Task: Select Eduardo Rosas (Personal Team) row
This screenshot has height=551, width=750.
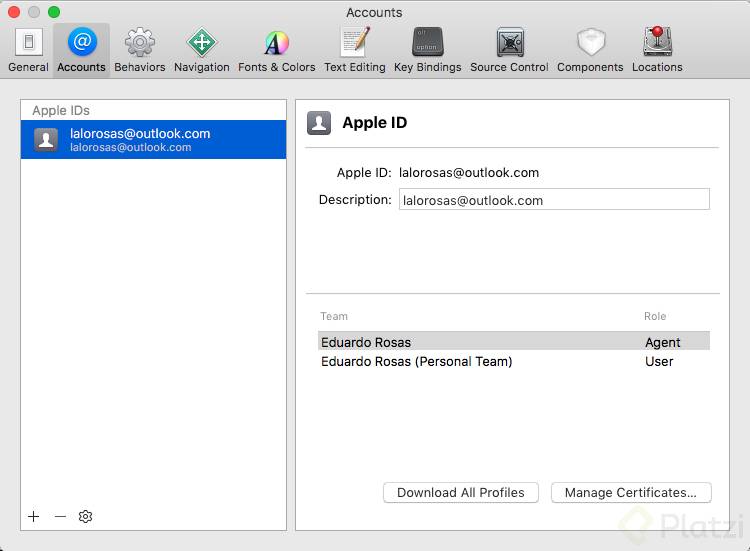Action: coord(514,361)
